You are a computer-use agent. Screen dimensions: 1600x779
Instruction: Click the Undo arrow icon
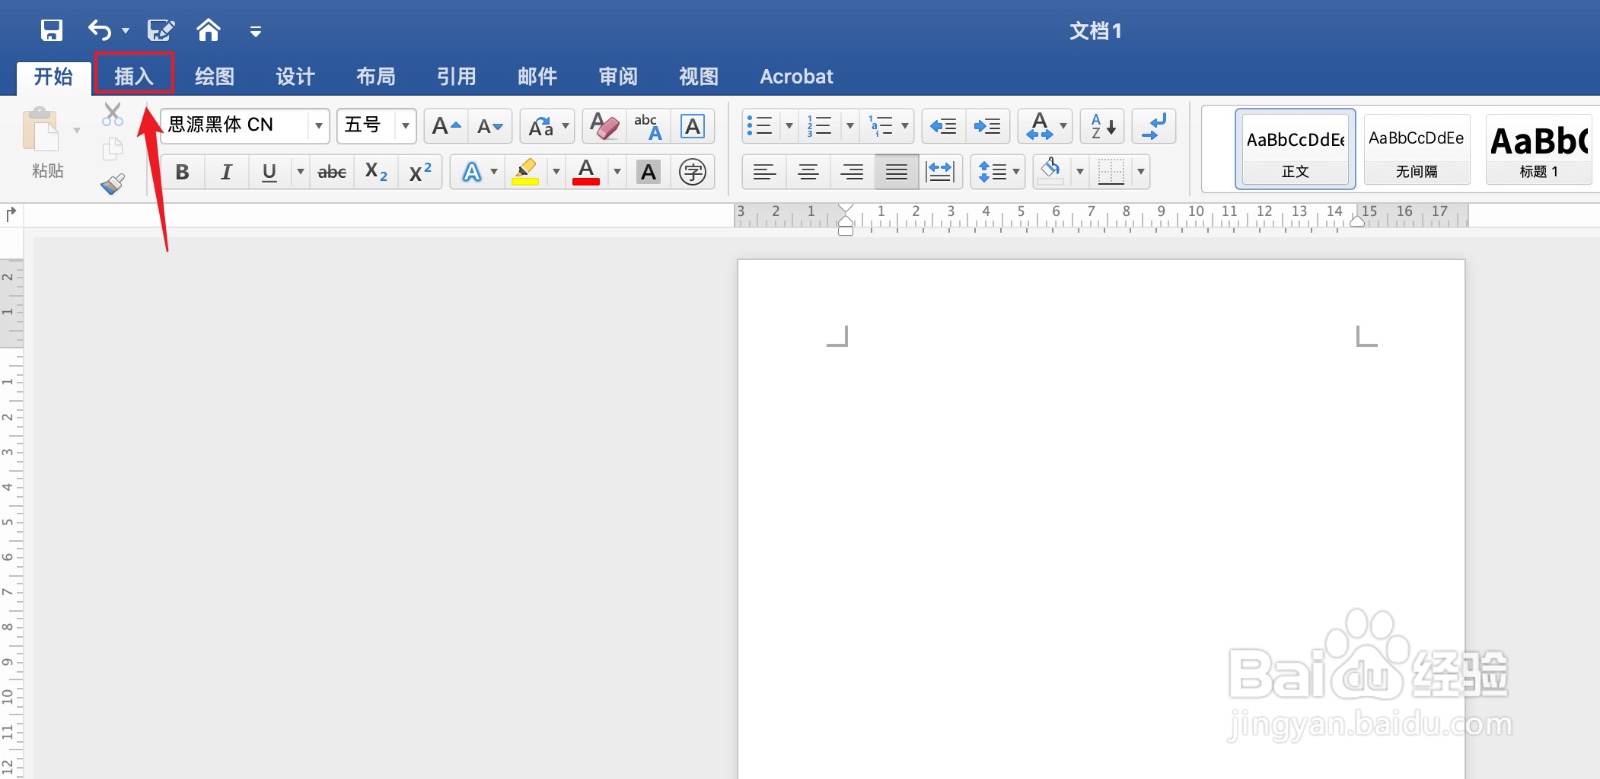[x=99, y=30]
